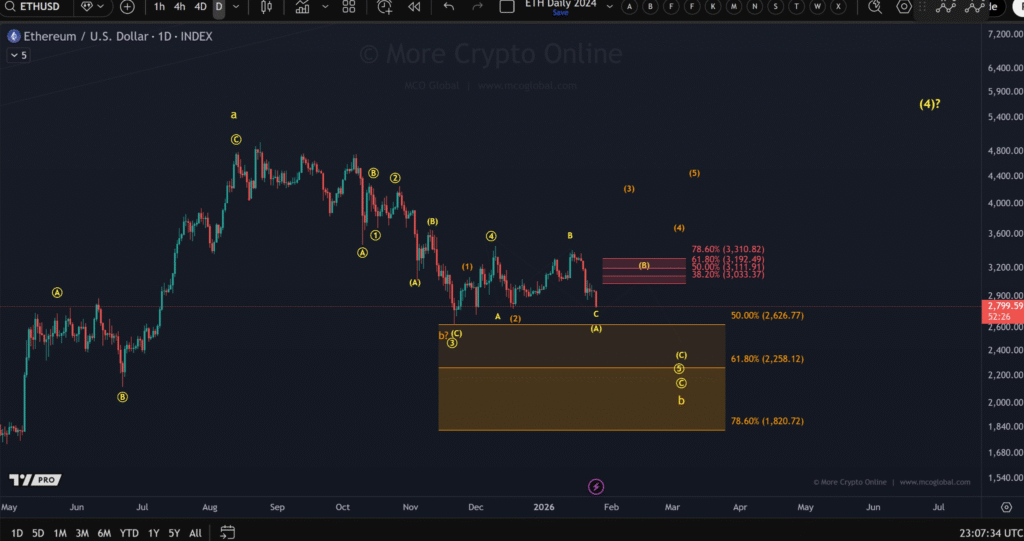Set the date range to YTD
The image size is (1024, 541).
tap(129, 533)
